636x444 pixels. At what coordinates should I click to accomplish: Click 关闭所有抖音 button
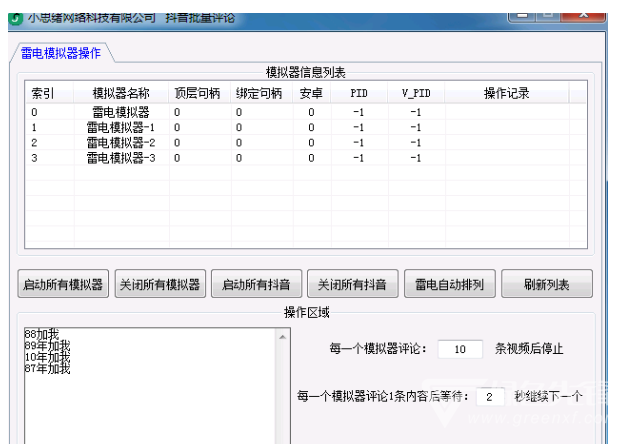(351, 284)
